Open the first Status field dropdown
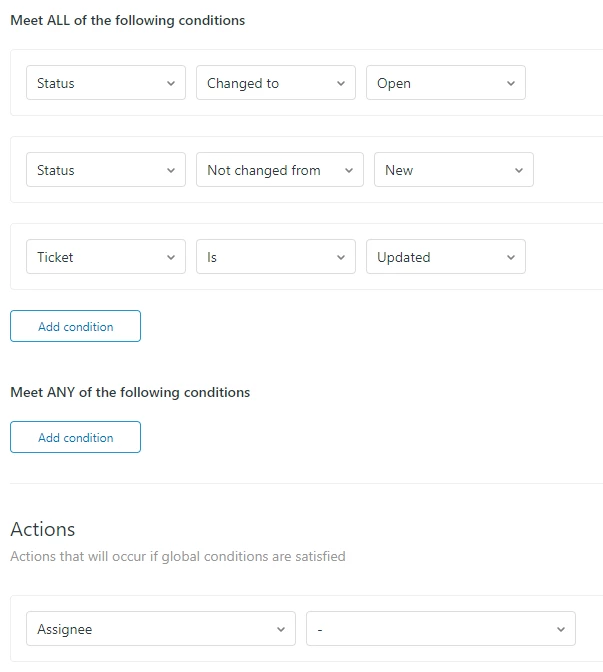Screen dimensions: 603x672 coord(105,83)
